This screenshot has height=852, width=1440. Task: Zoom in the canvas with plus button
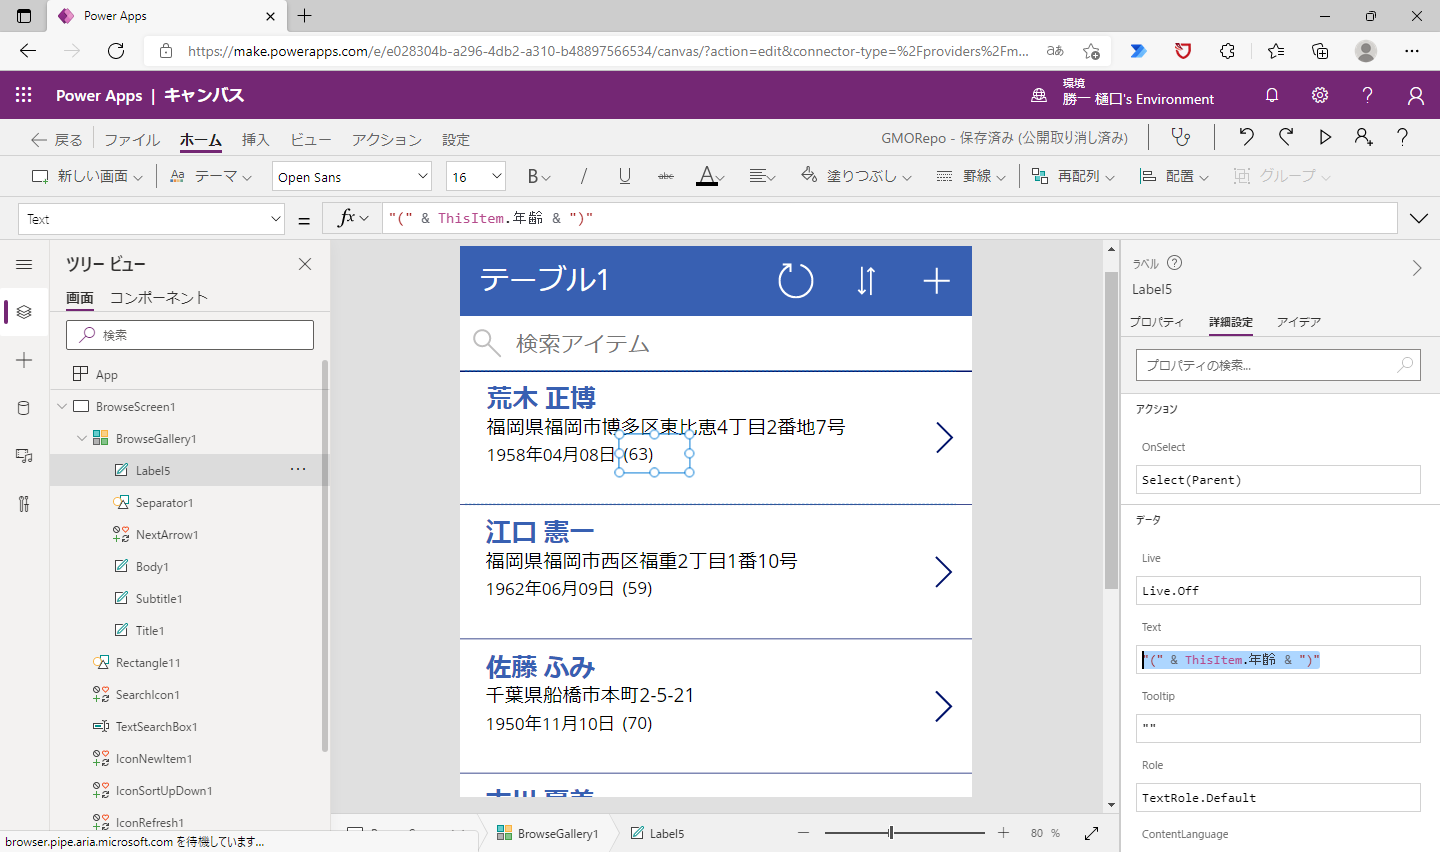click(1003, 833)
